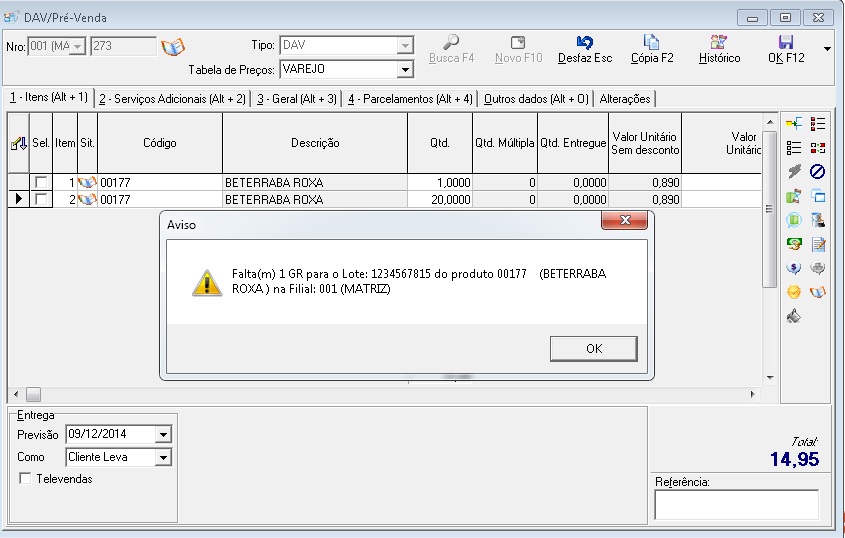Image resolution: width=845 pixels, height=538 pixels.
Task: Click Sit. book icon of item 2
Action: click(87, 199)
